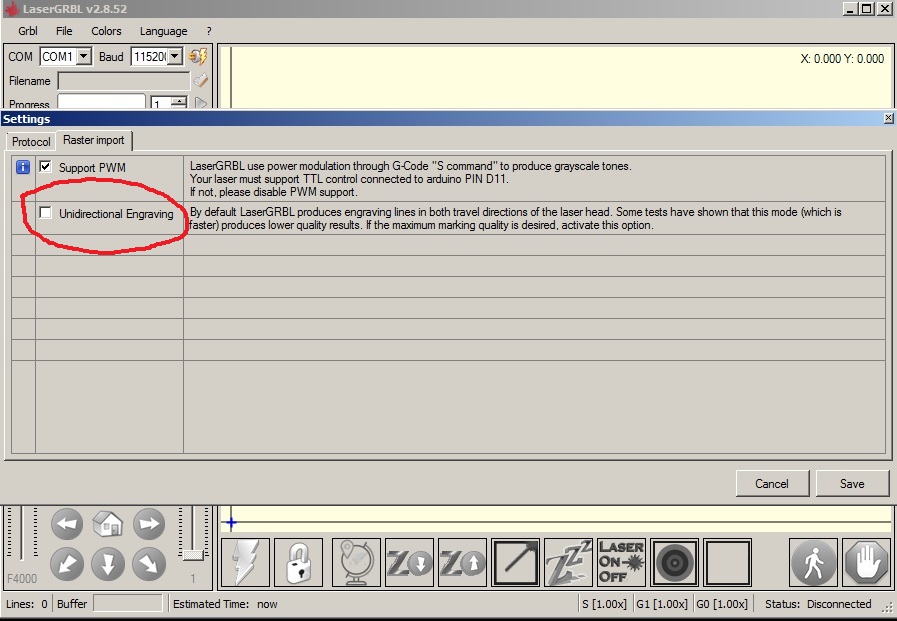Click the Support PWM description text
This screenshot has height=621, width=897.
(x=411, y=179)
